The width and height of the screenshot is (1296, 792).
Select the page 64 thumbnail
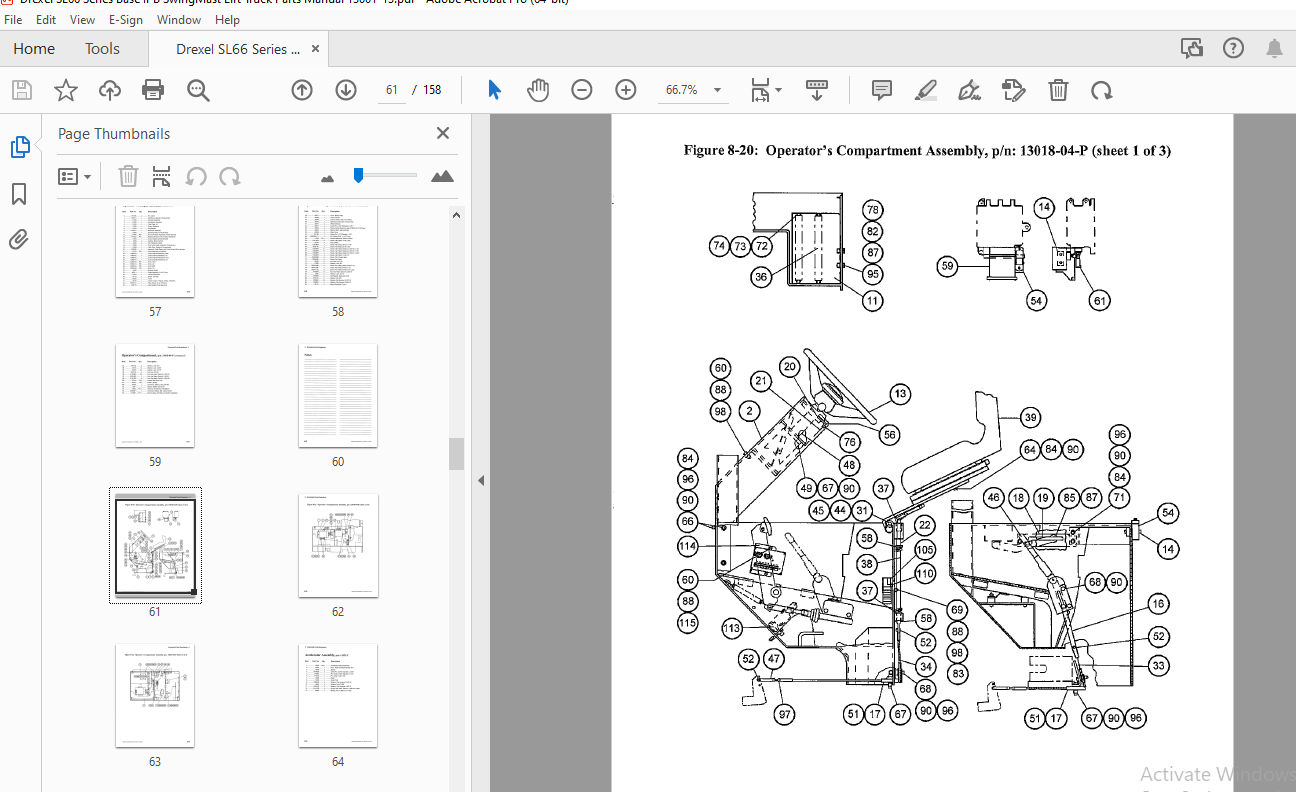pos(338,696)
